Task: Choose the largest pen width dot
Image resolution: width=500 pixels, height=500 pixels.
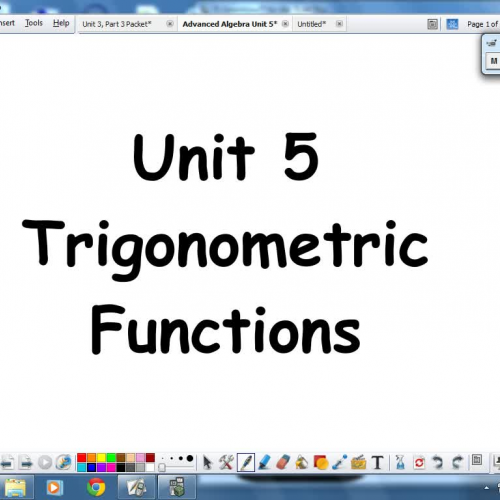Action: 190,458
